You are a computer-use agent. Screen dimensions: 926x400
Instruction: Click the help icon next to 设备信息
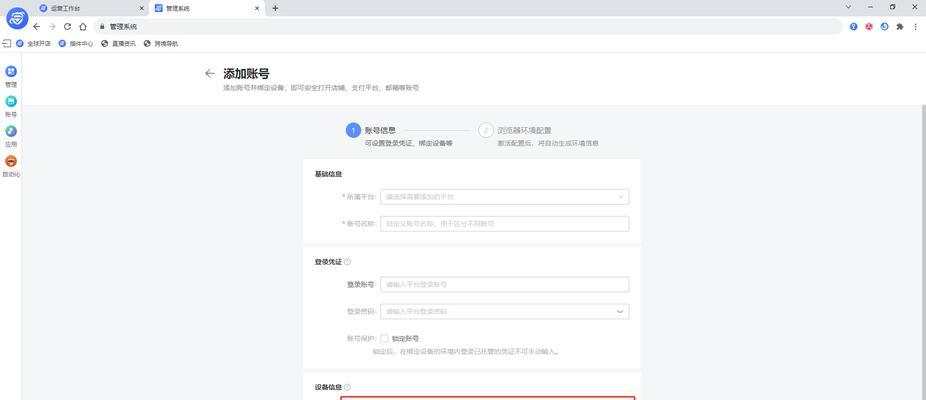coord(347,387)
